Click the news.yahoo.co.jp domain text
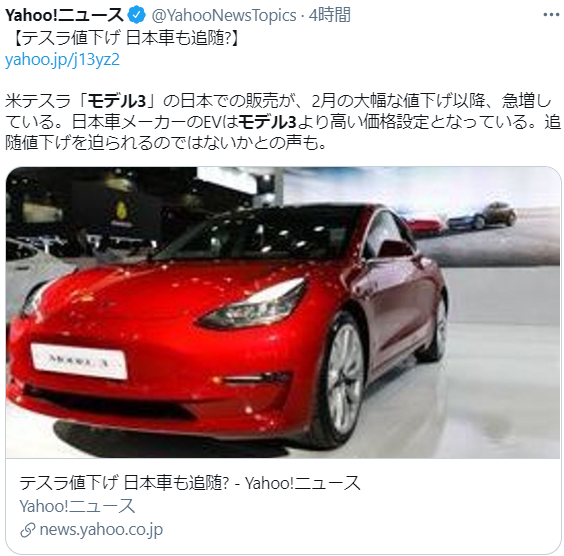This screenshot has width=564, height=556. tap(101, 530)
